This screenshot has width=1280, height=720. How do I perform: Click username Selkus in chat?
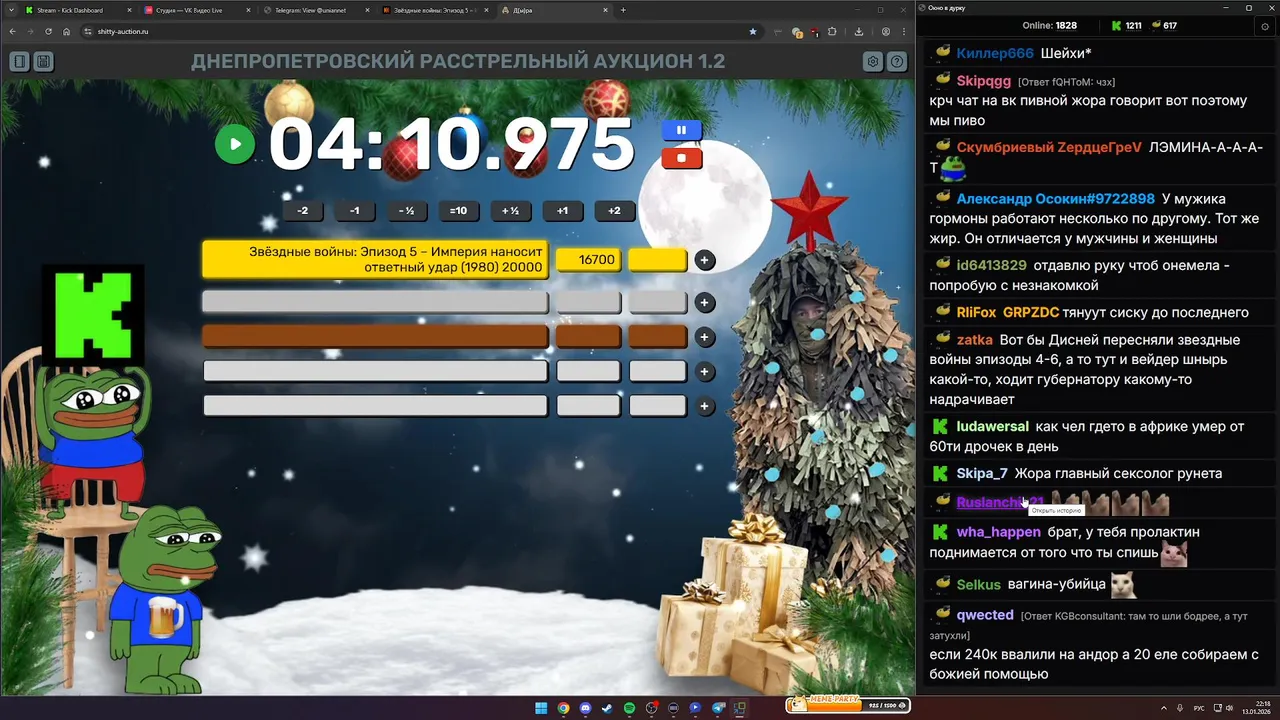[x=979, y=584]
